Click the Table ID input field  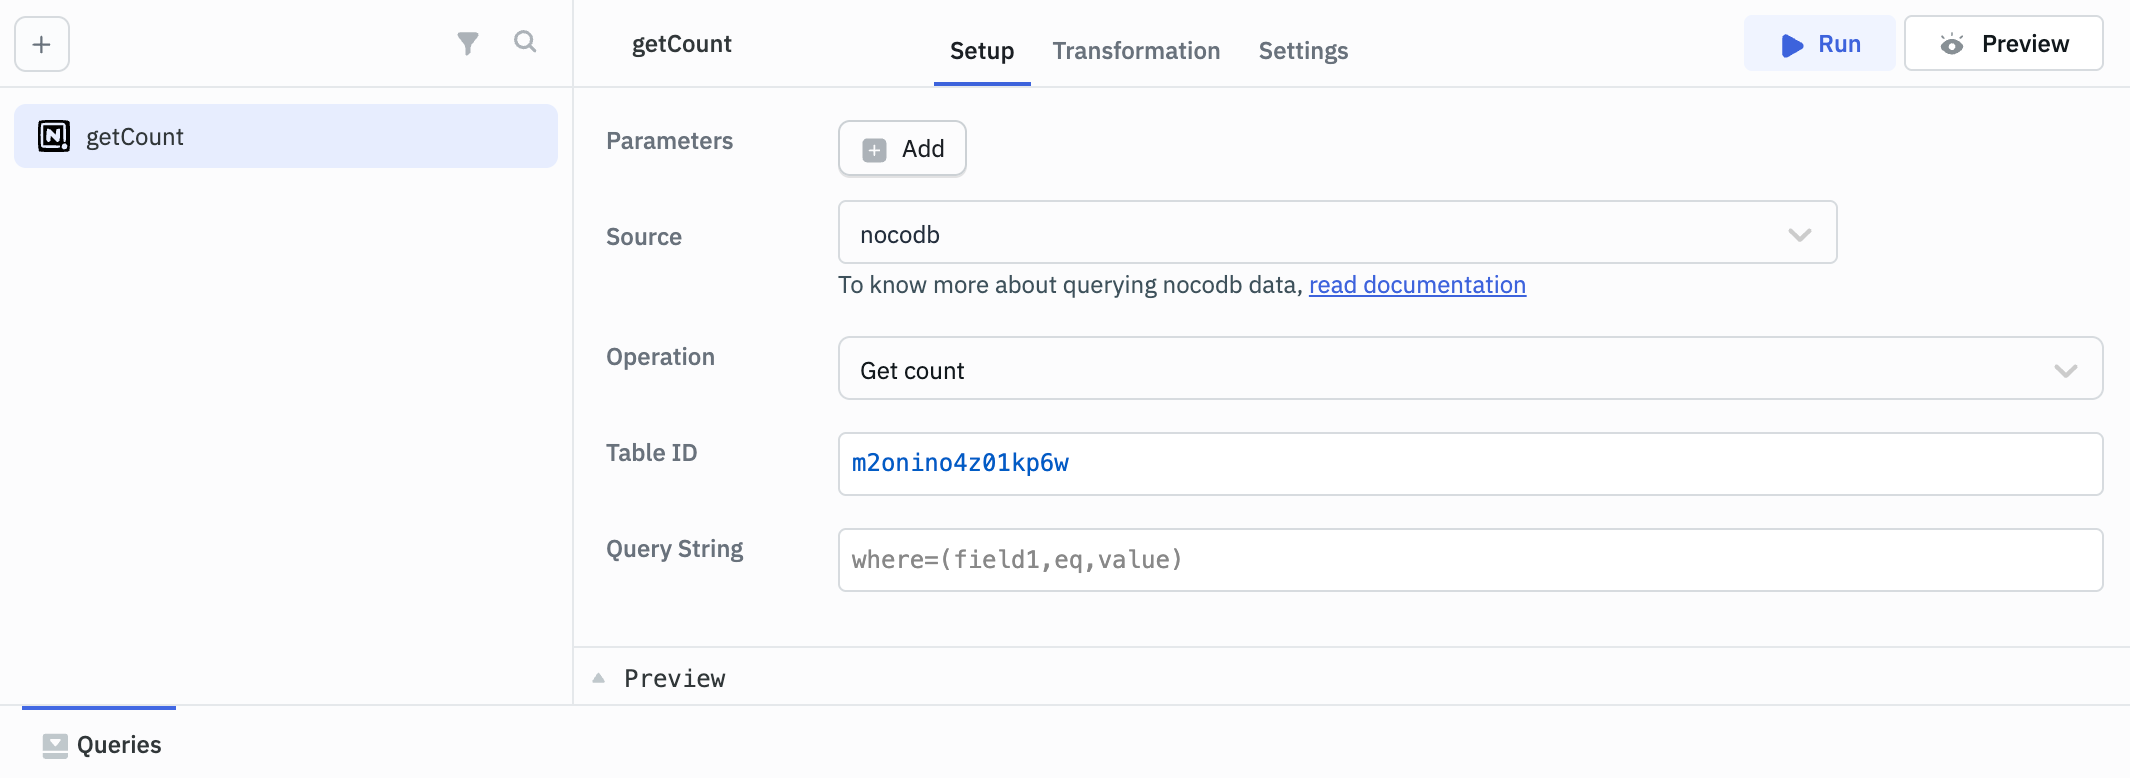[1469, 464]
